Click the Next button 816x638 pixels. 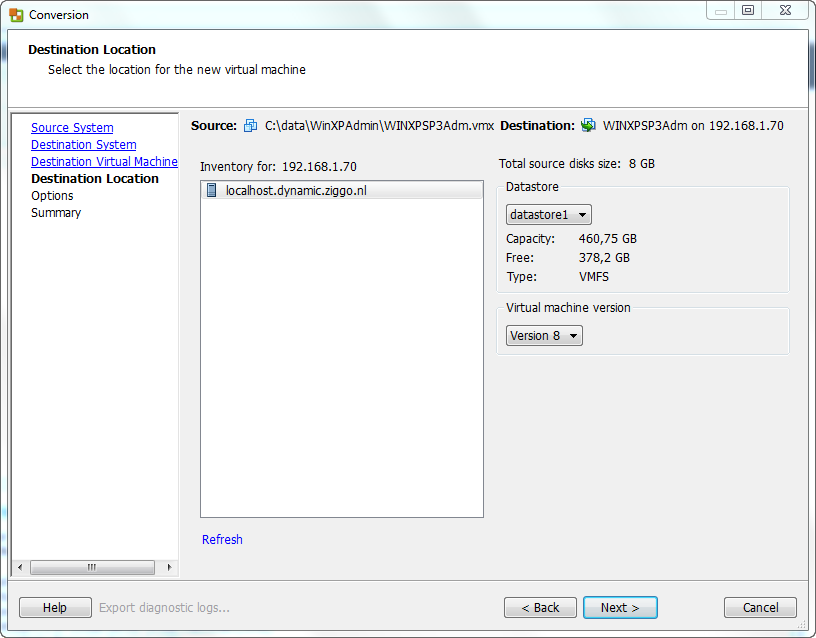coord(620,608)
